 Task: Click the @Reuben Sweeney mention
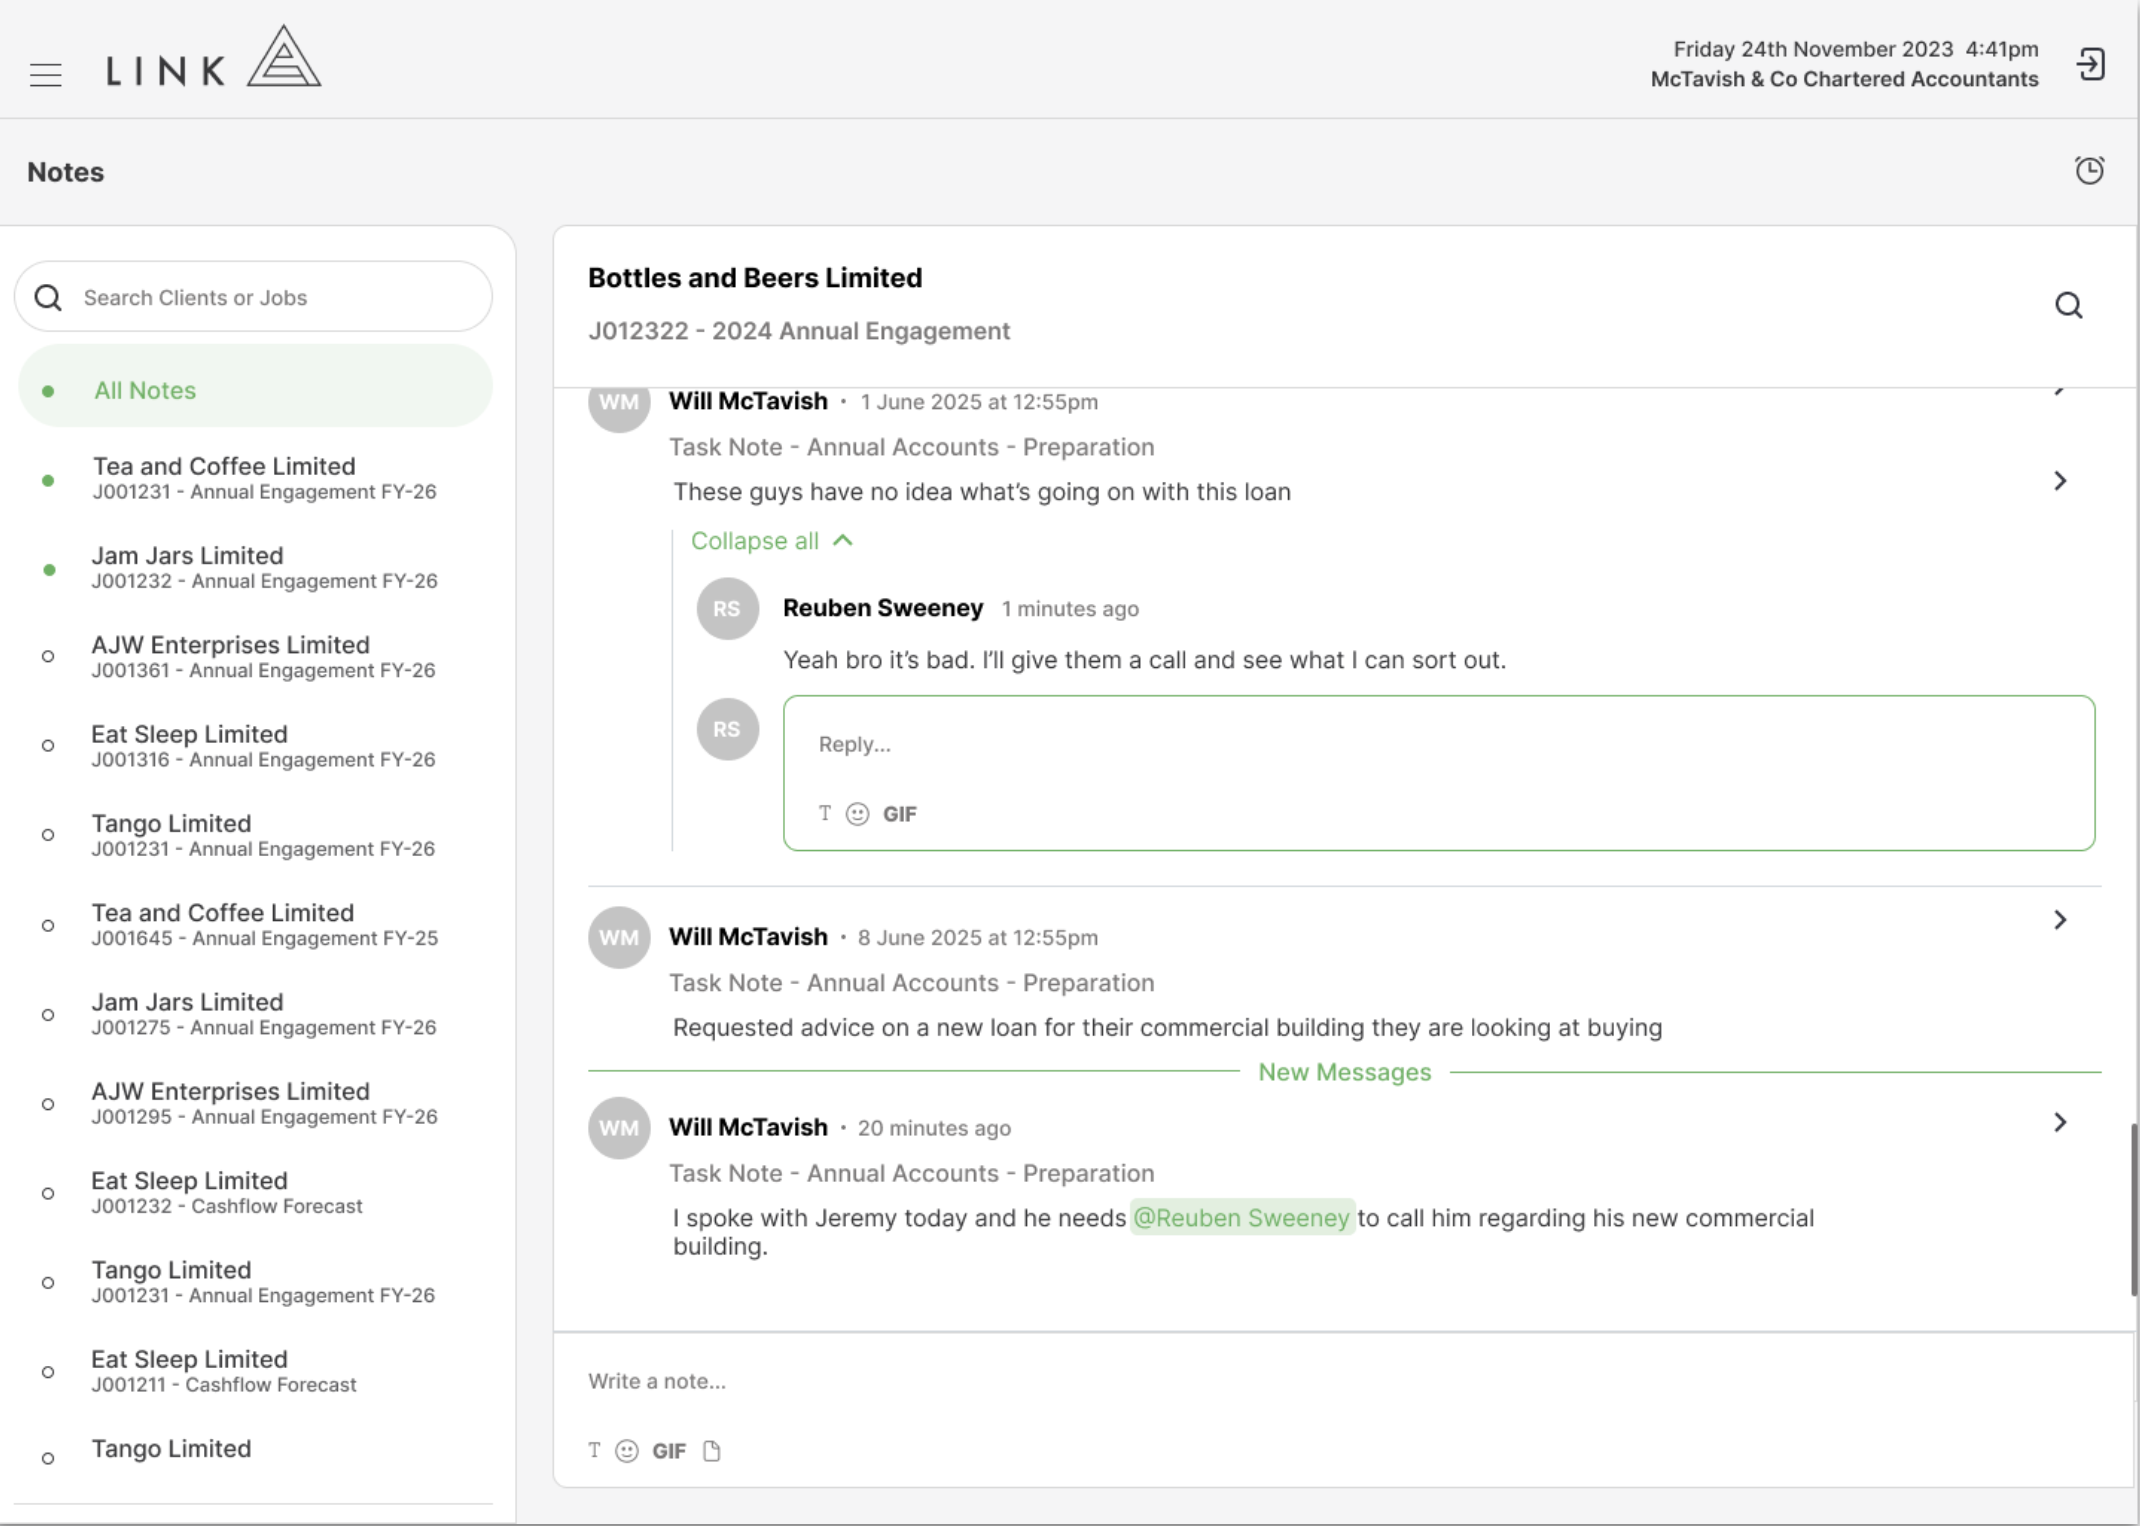click(1242, 1218)
